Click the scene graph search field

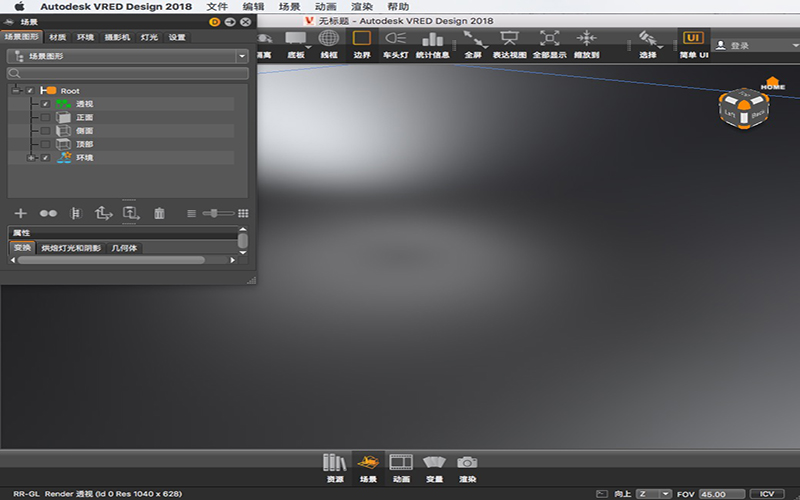[128, 73]
